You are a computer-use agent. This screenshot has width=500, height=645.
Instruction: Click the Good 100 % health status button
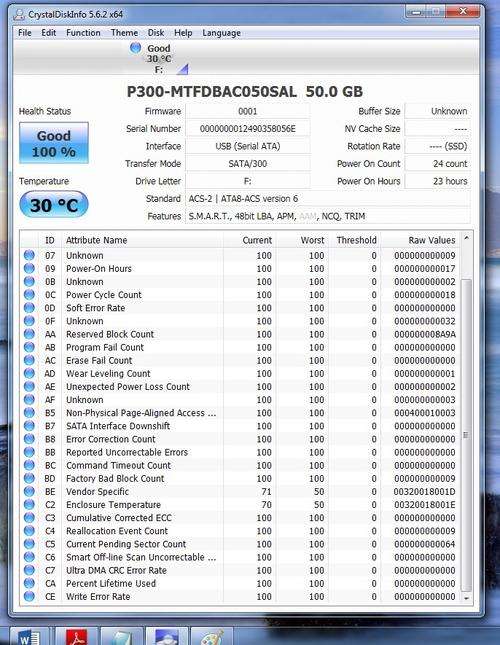54,143
